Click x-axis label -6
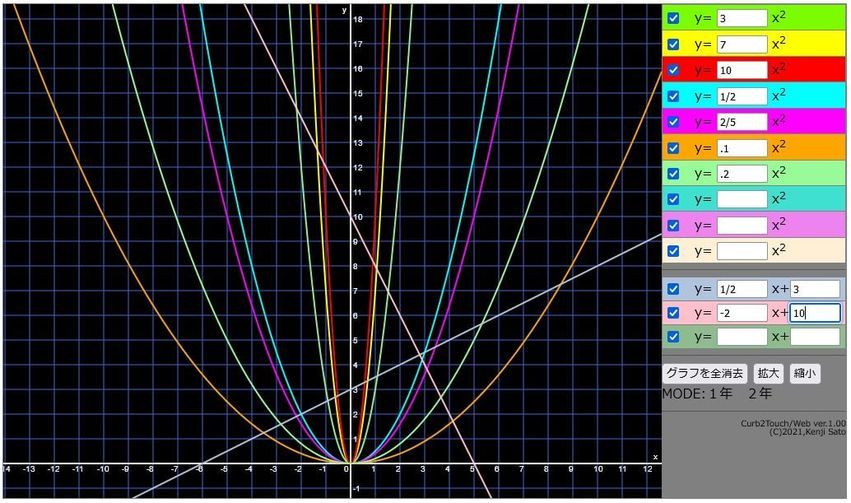The image size is (851, 503). pos(199,469)
